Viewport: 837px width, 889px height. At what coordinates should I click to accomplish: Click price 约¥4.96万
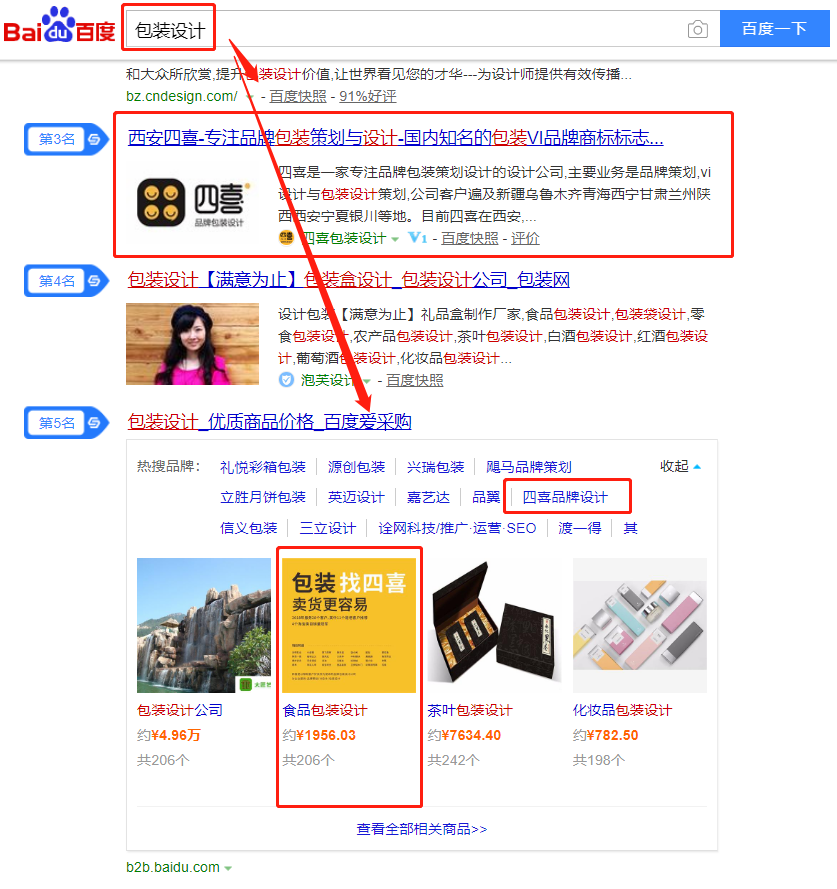[x=169, y=735]
